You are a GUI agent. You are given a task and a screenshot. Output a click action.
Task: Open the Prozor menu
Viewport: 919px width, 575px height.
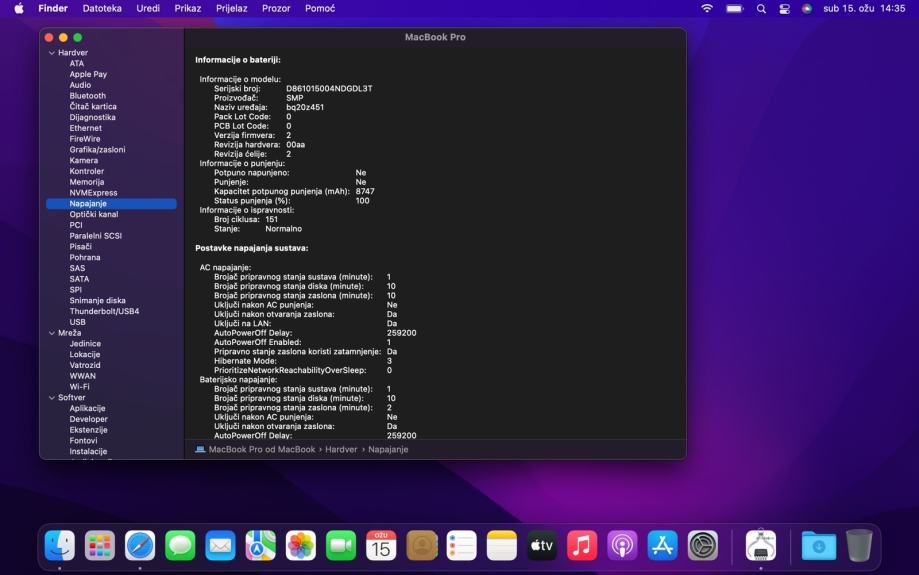pyautogui.click(x=276, y=8)
